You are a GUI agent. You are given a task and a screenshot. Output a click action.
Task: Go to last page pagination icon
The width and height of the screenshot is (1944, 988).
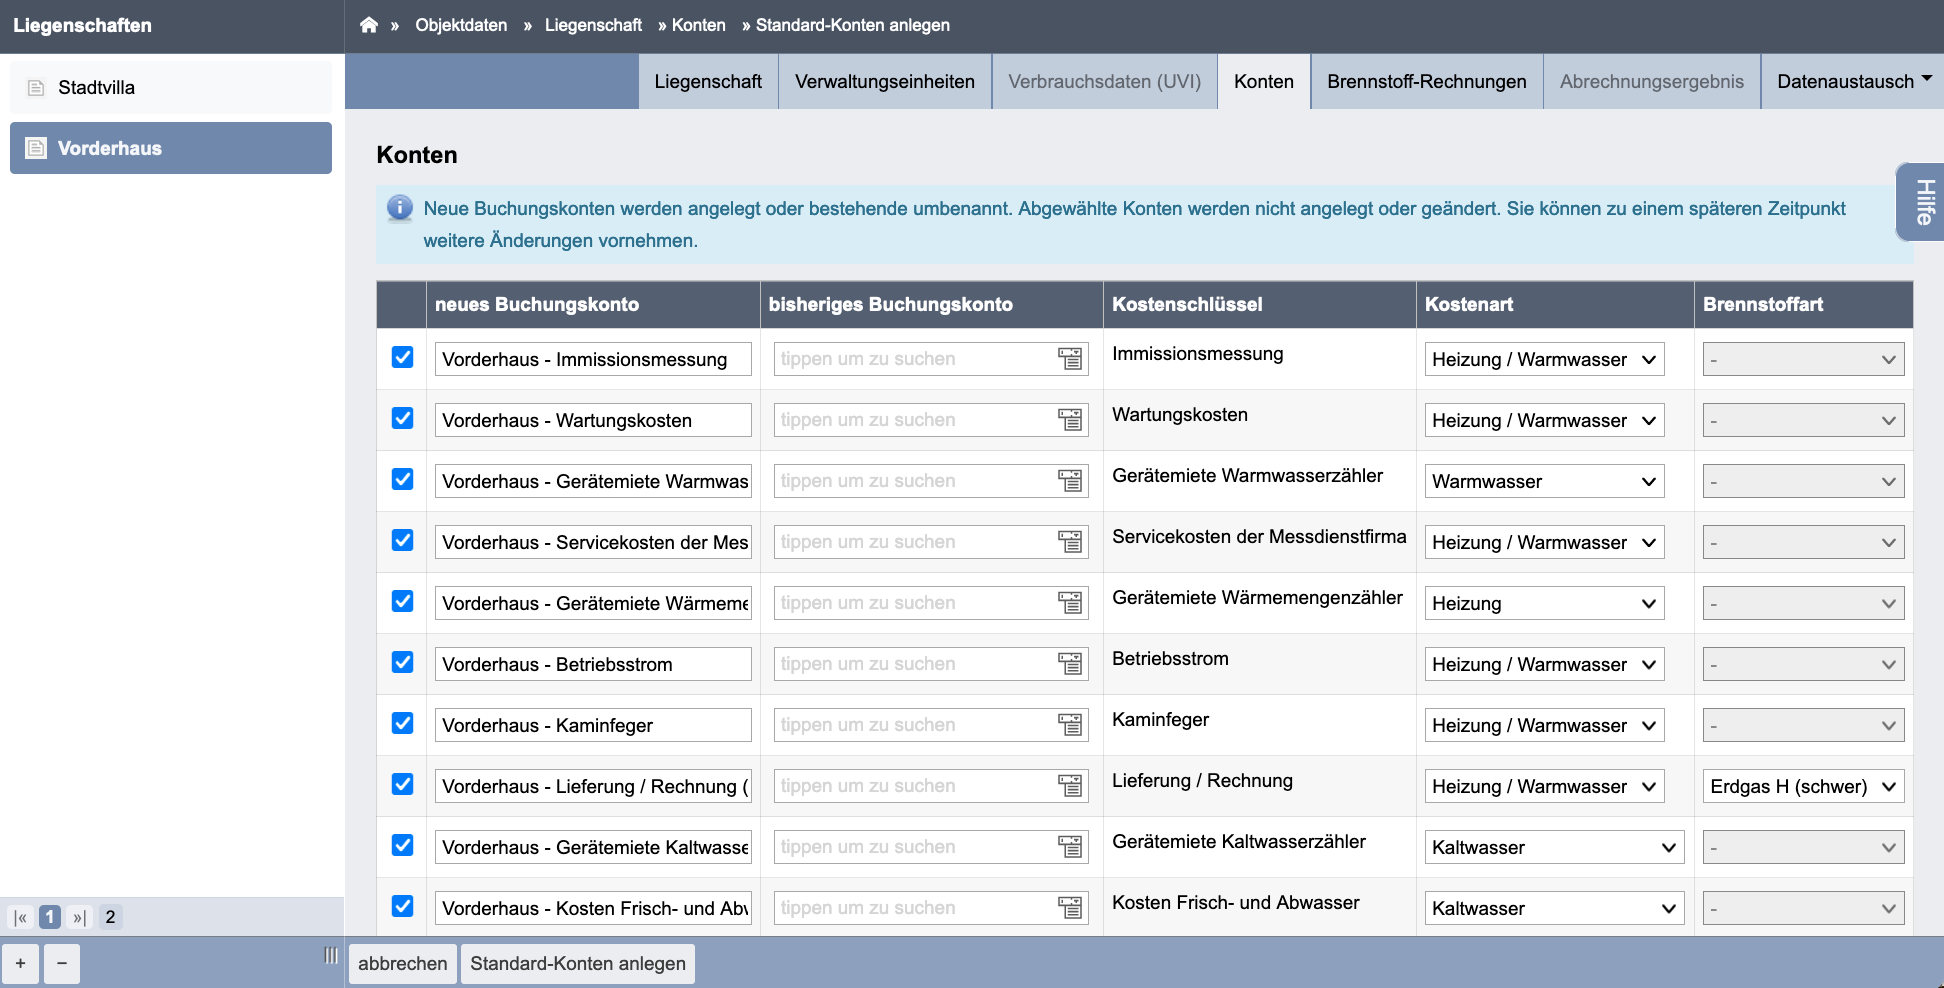pyautogui.click(x=79, y=917)
